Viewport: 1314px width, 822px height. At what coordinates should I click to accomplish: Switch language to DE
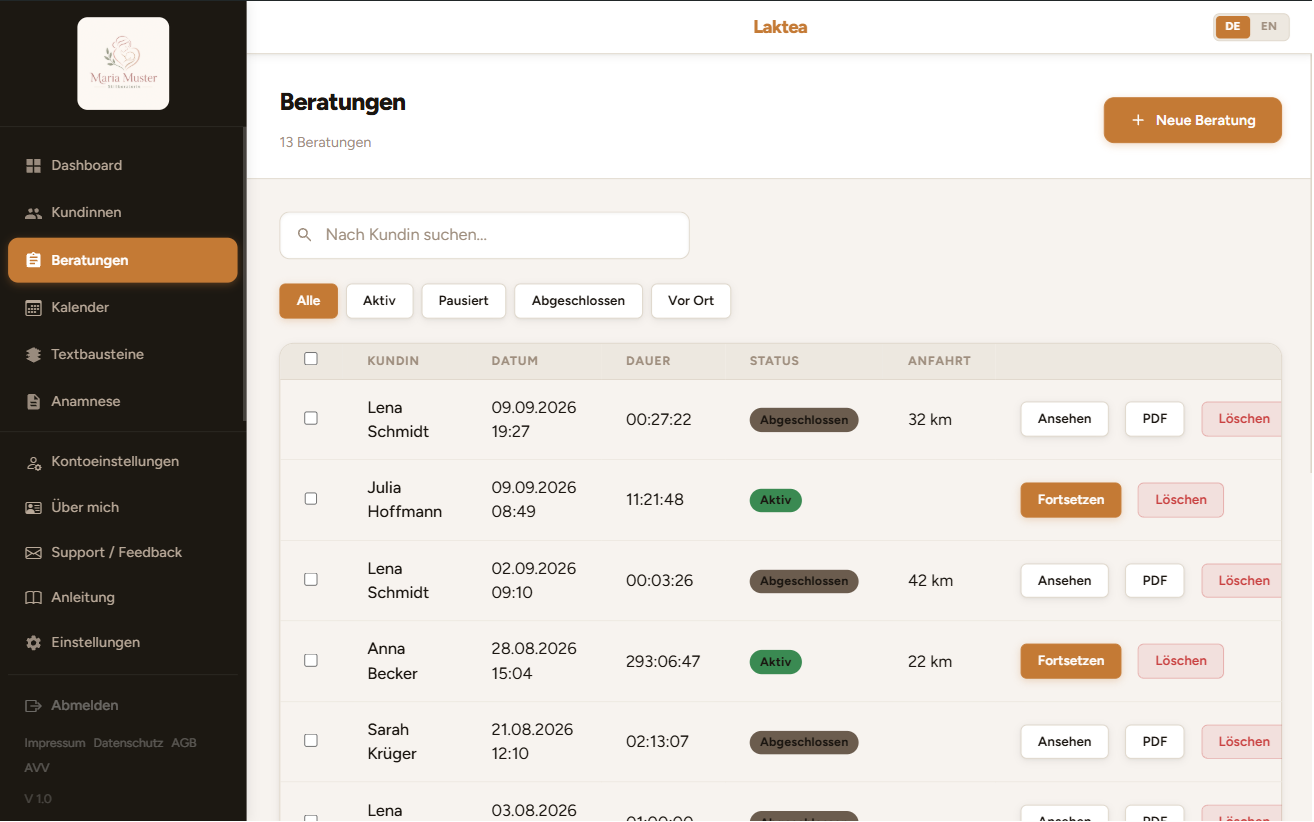point(1232,27)
